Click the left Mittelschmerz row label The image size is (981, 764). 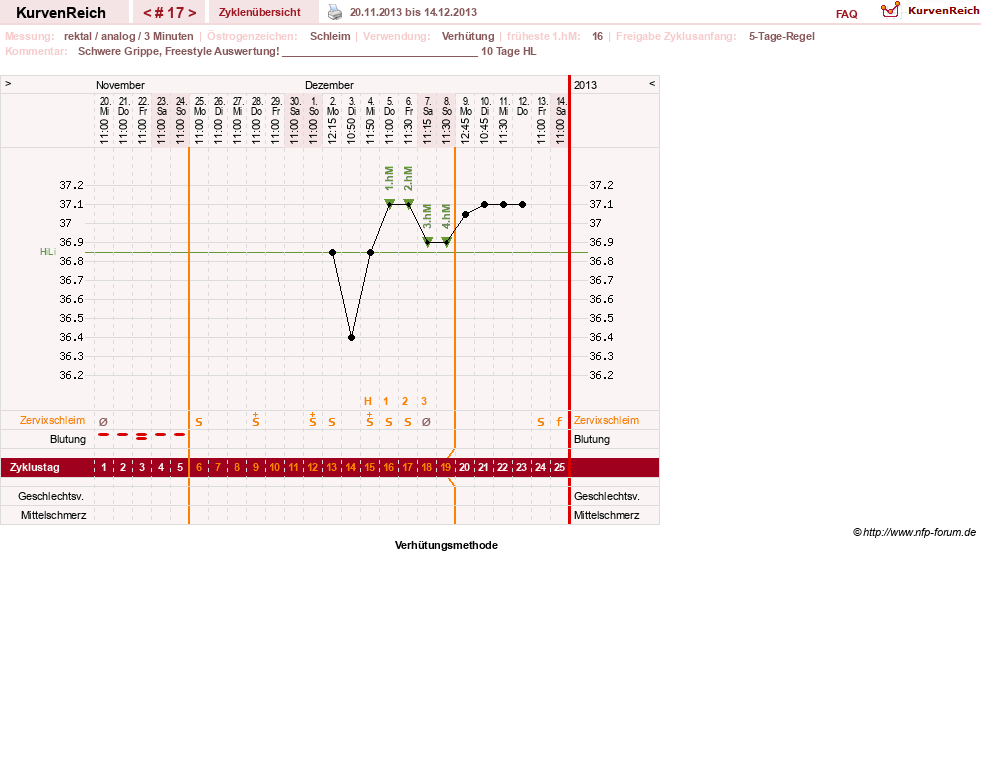[x=54, y=515]
